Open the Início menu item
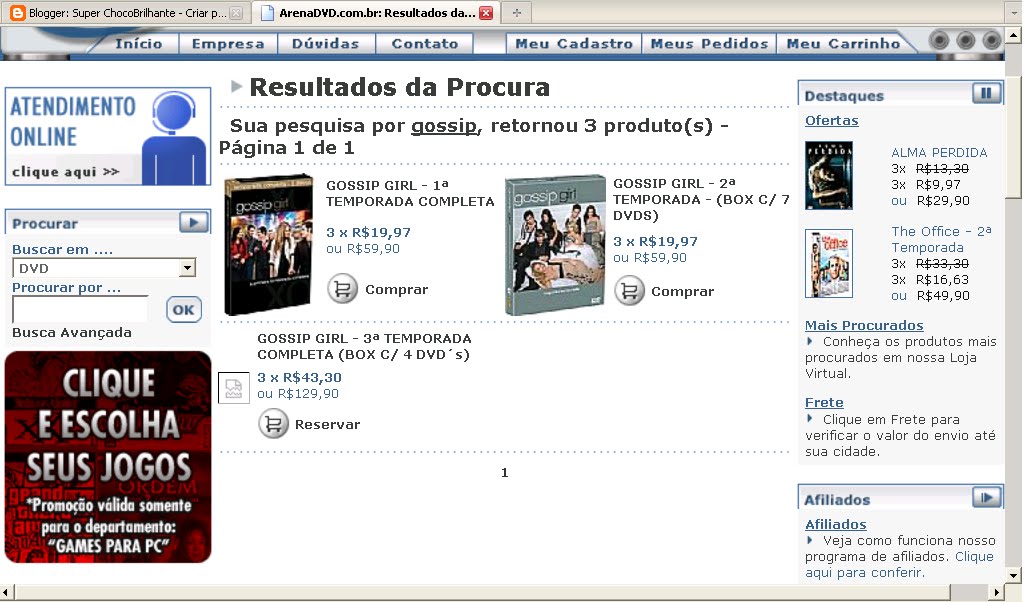The height and width of the screenshot is (602, 1024). 138,43
